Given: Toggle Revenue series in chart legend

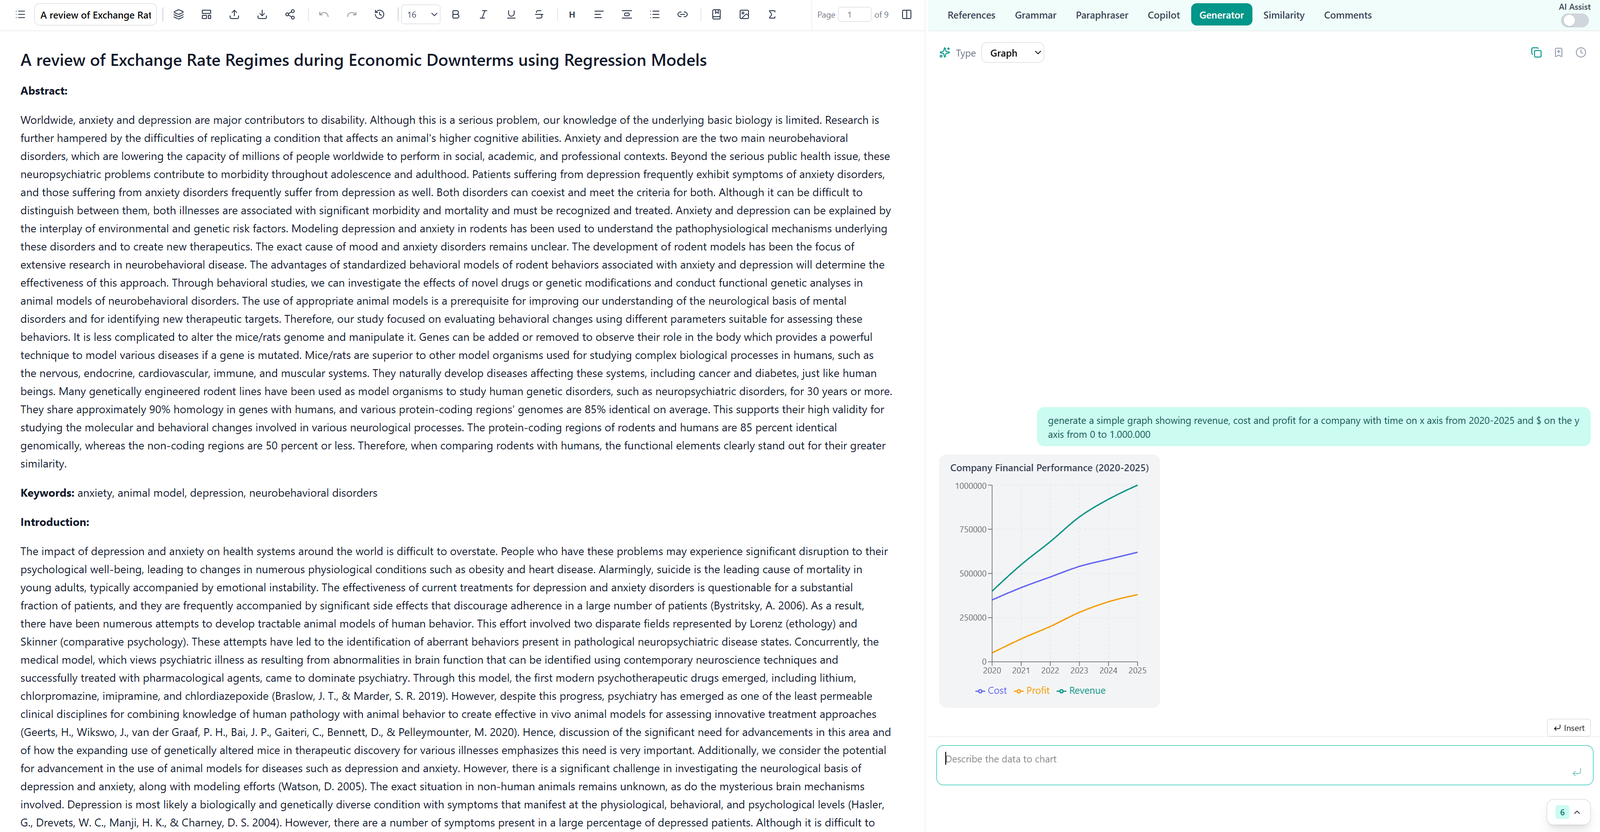Looking at the screenshot, I should tap(1081, 691).
